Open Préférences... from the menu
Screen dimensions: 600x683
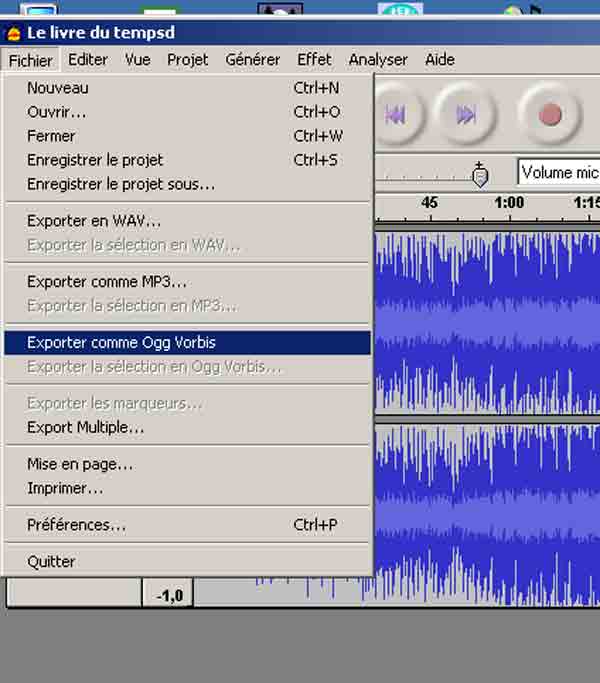76,525
